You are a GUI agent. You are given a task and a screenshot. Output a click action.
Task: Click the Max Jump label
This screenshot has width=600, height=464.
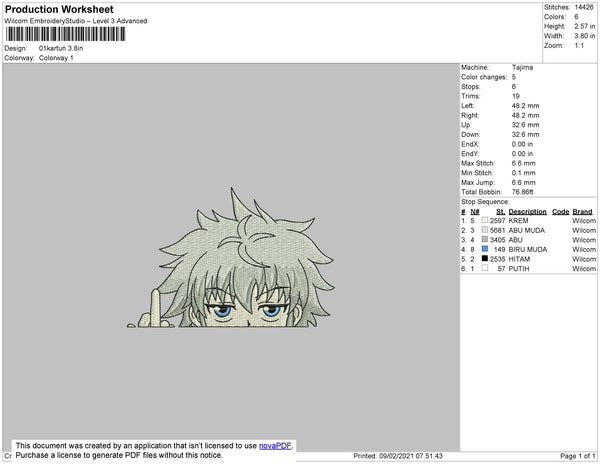click(478, 182)
